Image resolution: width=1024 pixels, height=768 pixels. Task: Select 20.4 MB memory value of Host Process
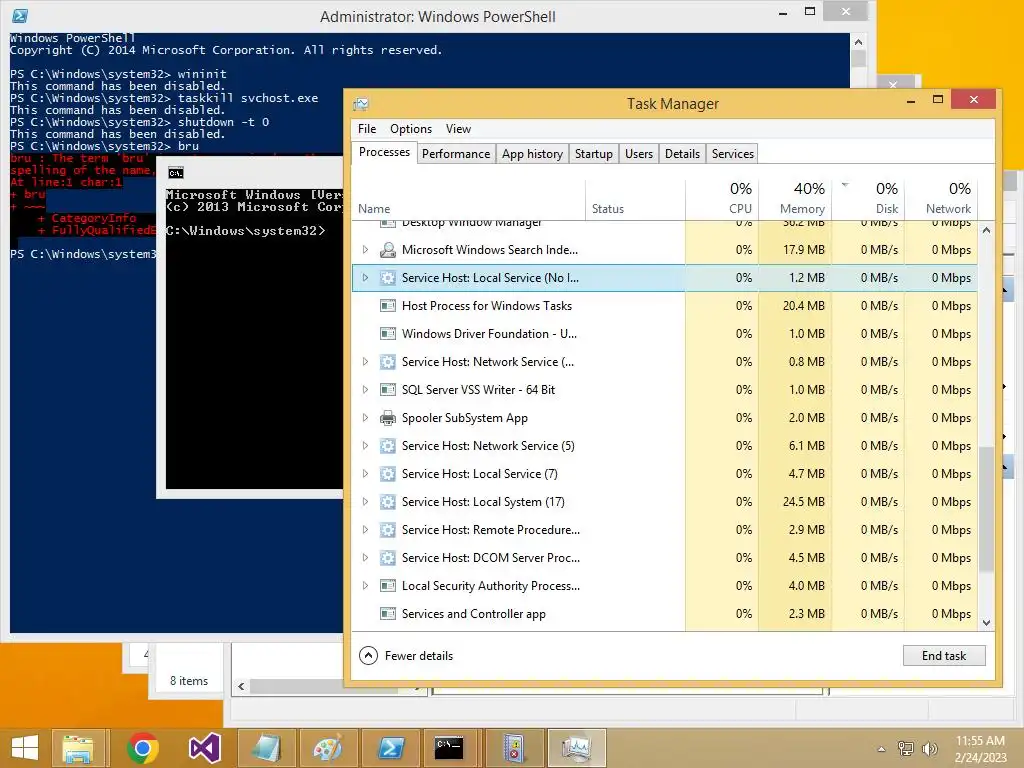tap(803, 306)
